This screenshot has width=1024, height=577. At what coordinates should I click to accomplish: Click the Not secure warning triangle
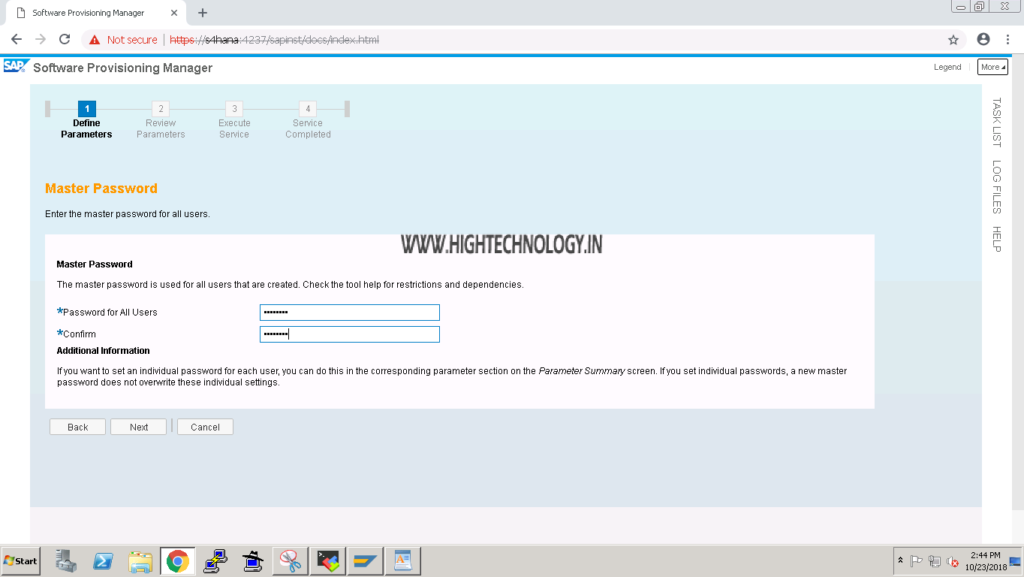(x=95, y=40)
